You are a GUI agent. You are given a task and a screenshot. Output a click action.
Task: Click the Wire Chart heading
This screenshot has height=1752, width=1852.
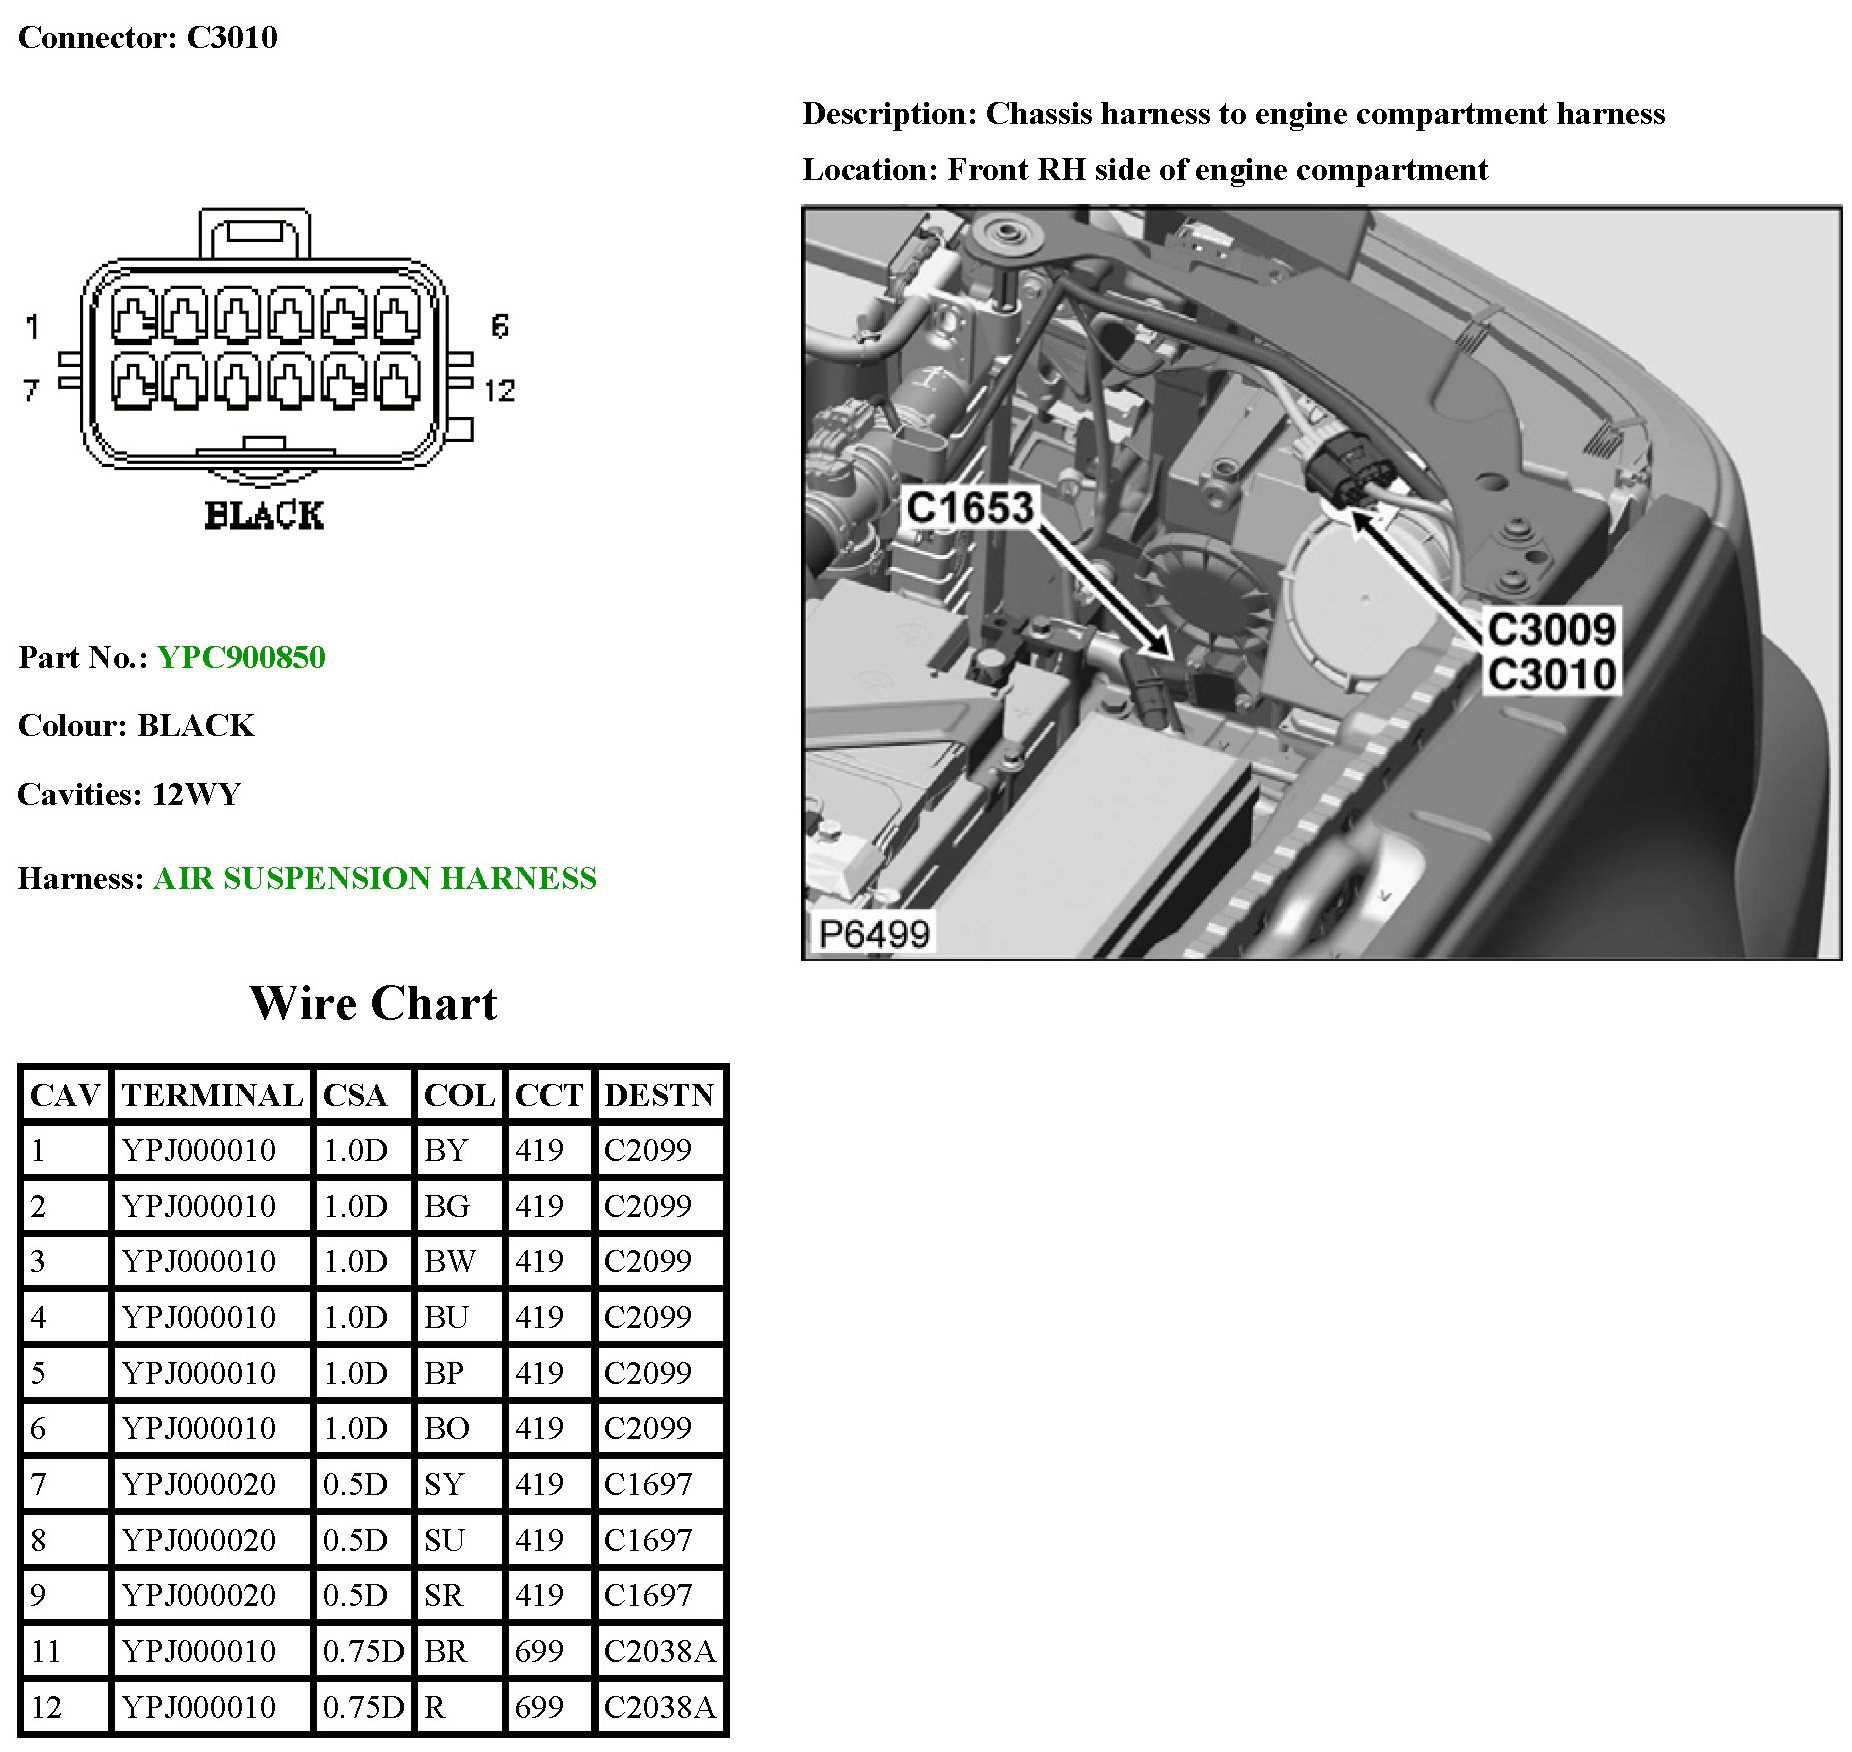[373, 1003]
